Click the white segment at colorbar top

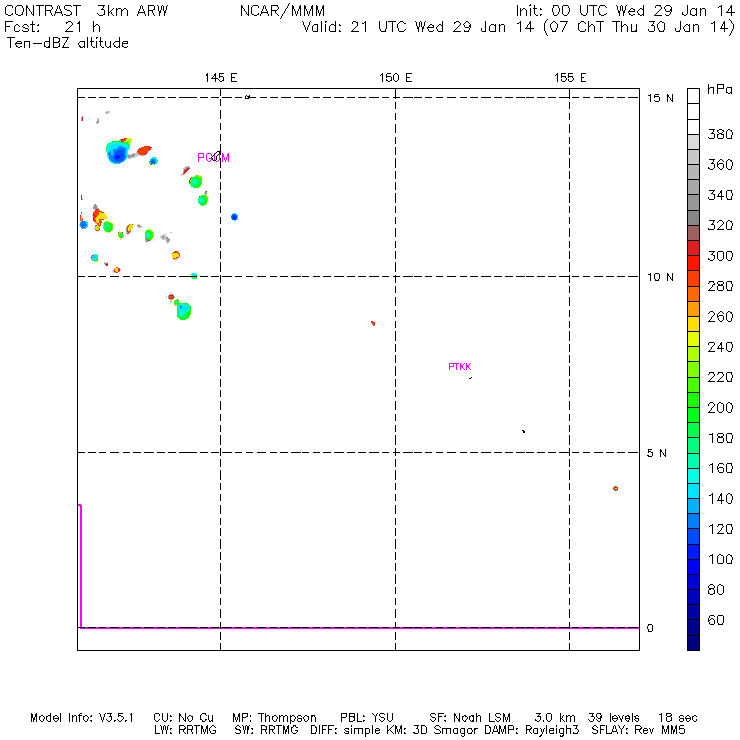click(693, 96)
